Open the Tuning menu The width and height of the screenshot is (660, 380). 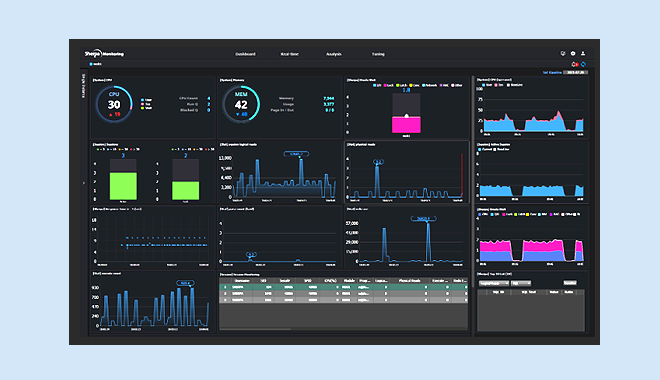pyautogui.click(x=378, y=54)
